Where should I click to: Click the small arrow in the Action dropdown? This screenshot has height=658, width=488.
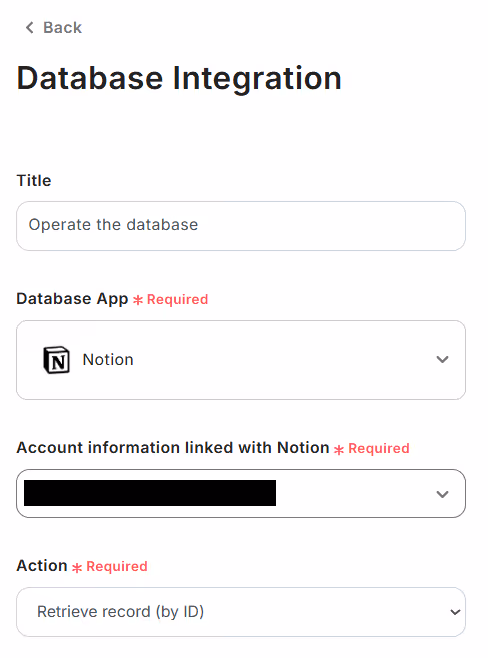(455, 612)
